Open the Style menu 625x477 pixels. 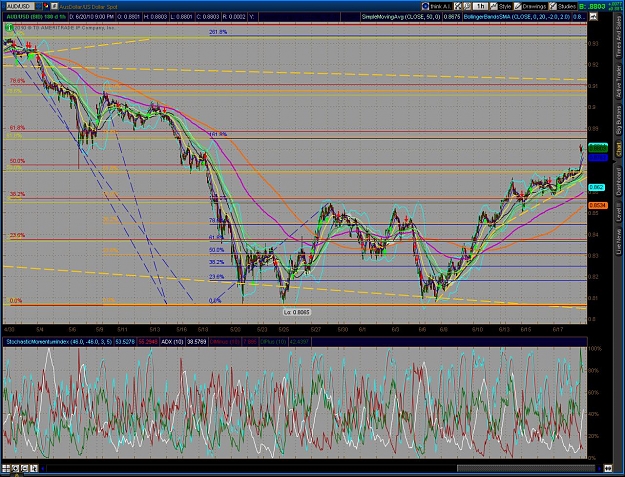501,6
